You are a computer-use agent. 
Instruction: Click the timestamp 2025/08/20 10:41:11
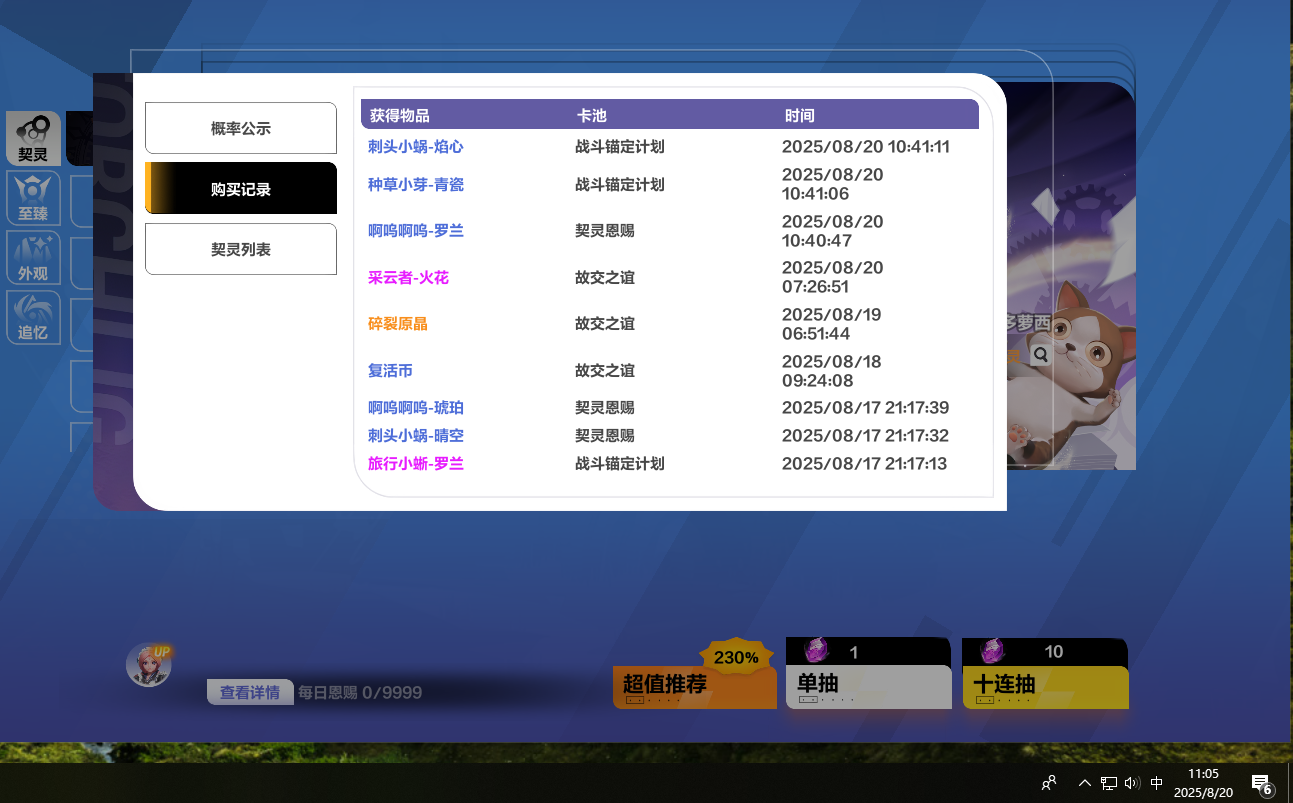point(865,147)
